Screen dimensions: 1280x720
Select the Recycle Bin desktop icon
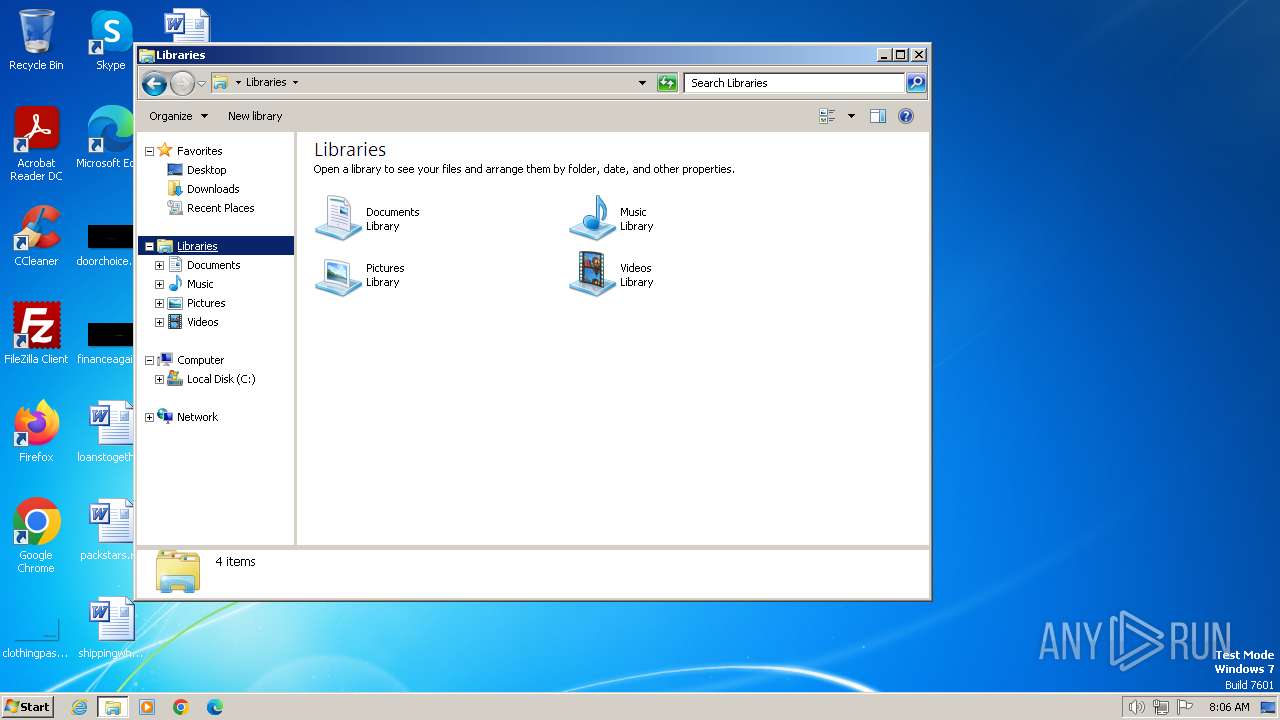coord(36,40)
